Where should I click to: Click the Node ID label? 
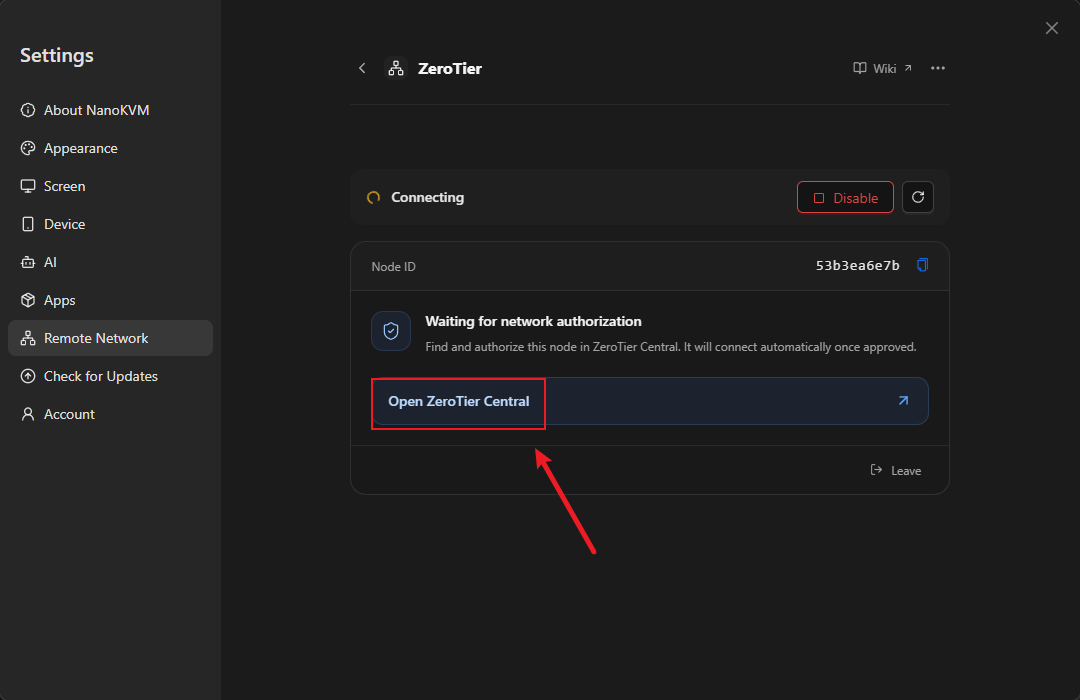pos(393,267)
